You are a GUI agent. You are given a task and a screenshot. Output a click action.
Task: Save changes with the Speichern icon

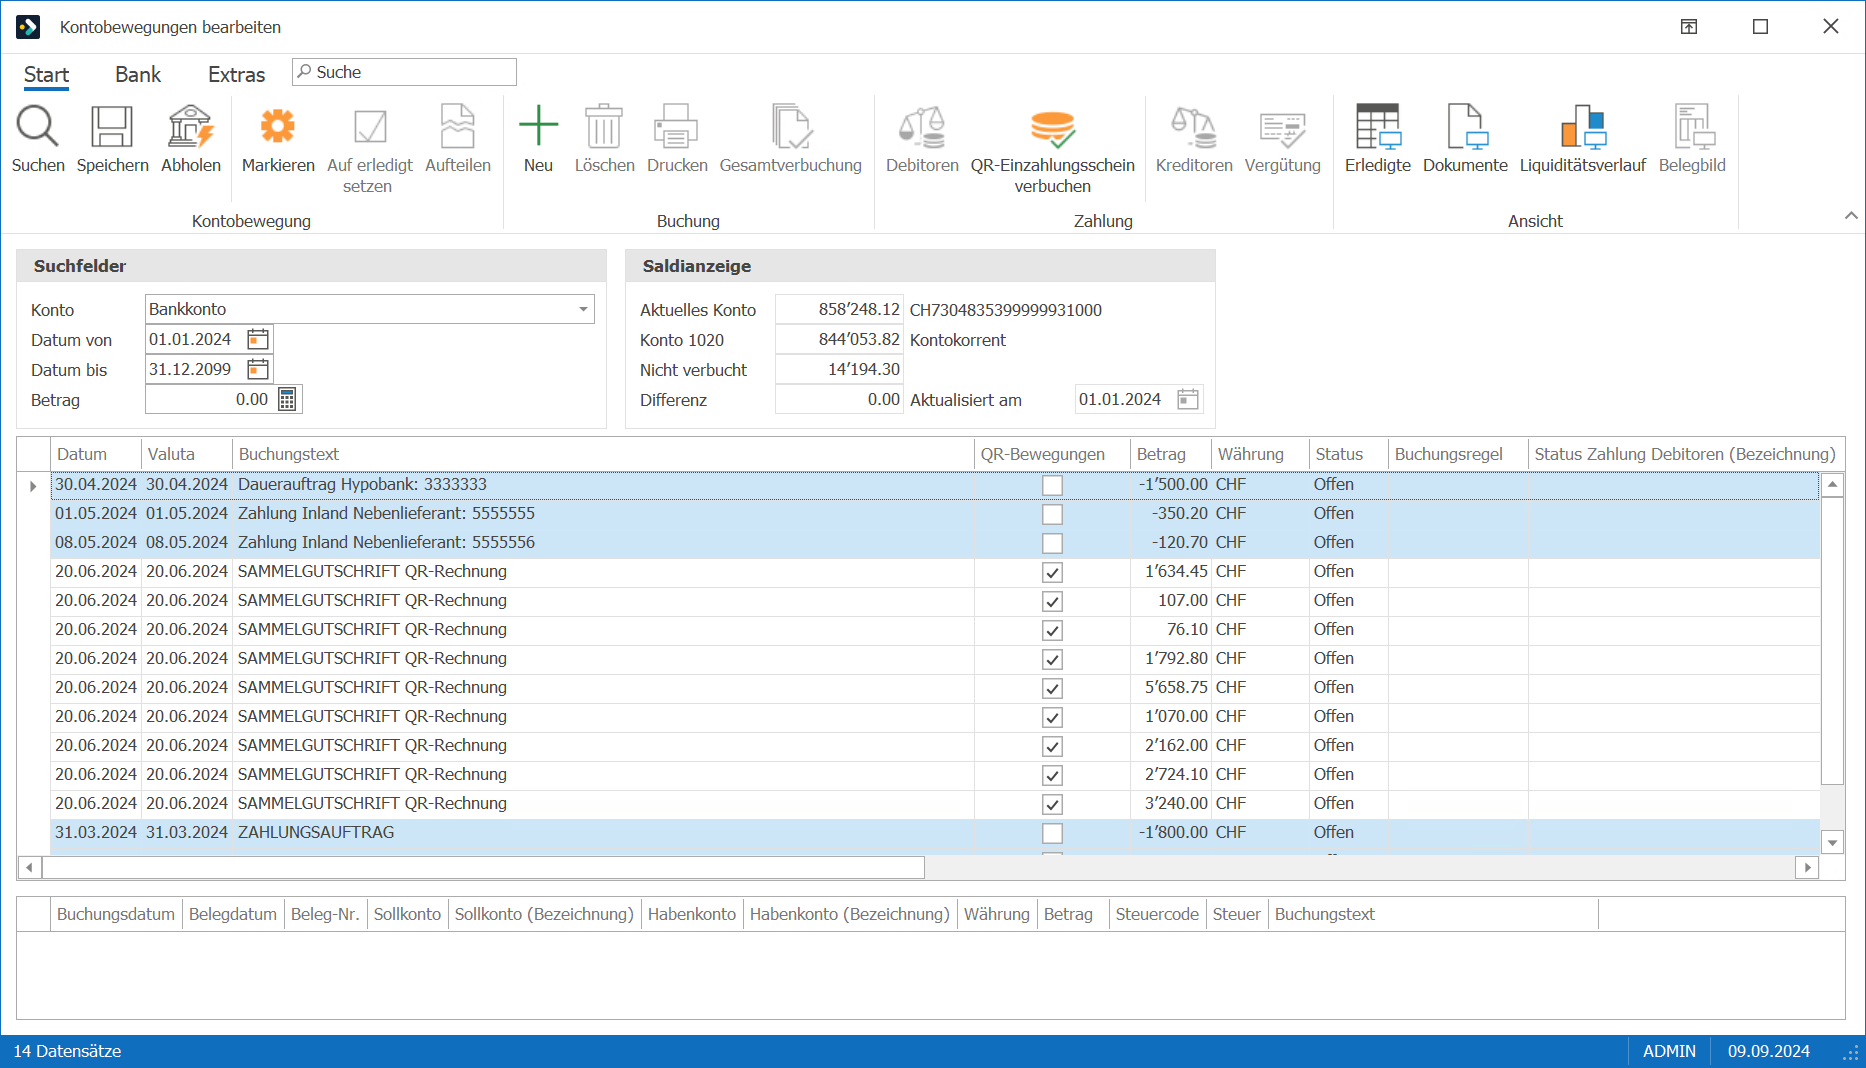[x=112, y=127]
